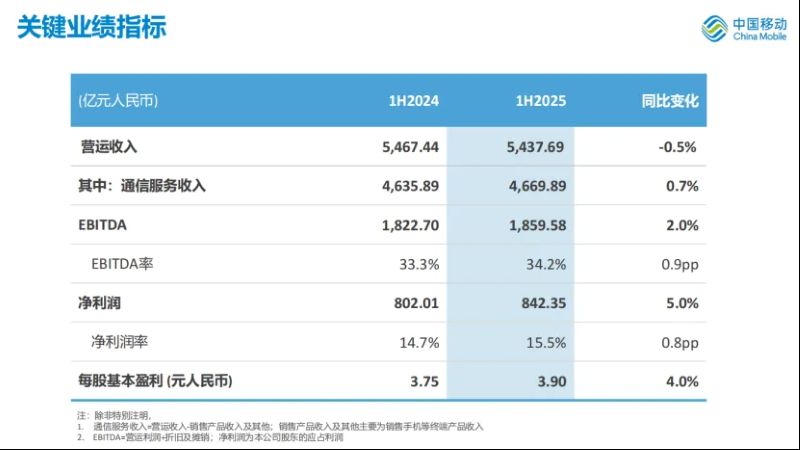The width and height of the screenshot is (800, 450).
Task: Click the slide title 关键业绩指标
Action: coord(92,27)
